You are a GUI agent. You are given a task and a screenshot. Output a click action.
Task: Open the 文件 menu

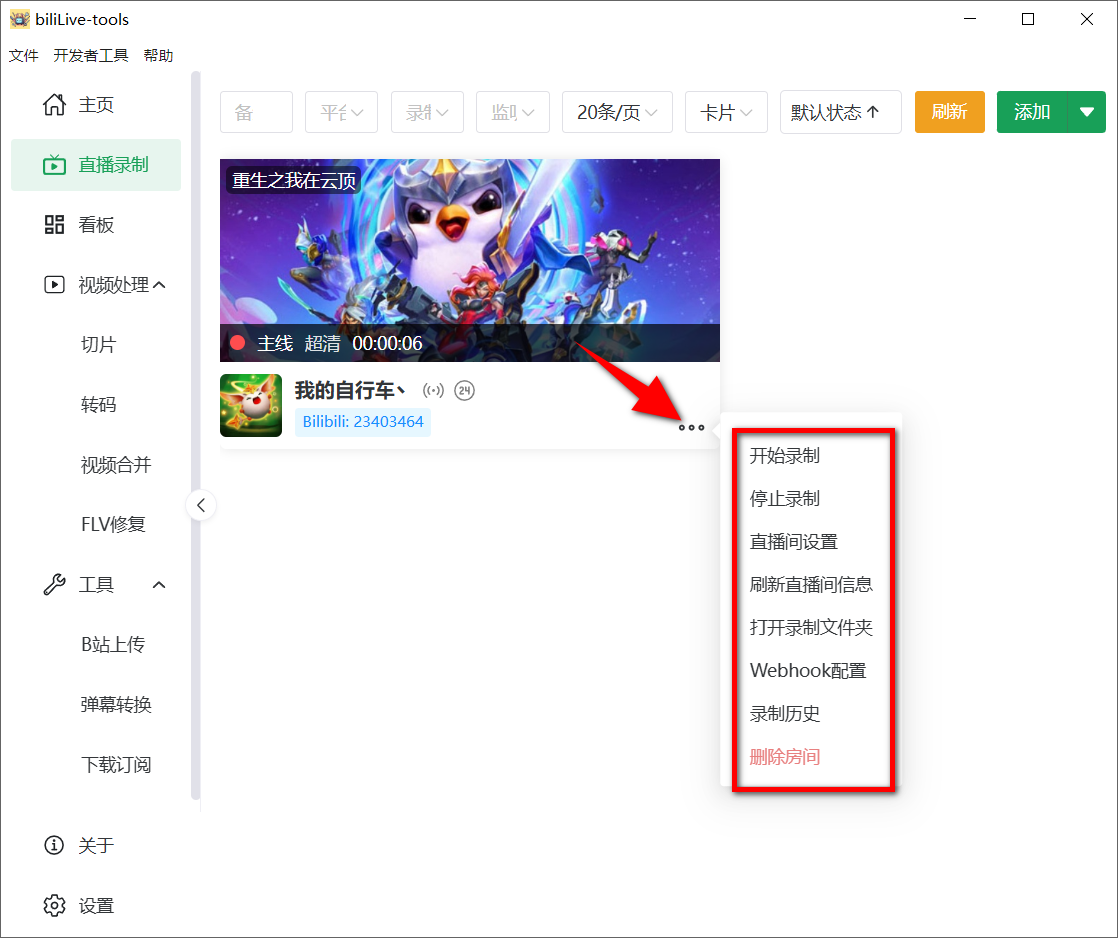[23, 55]
